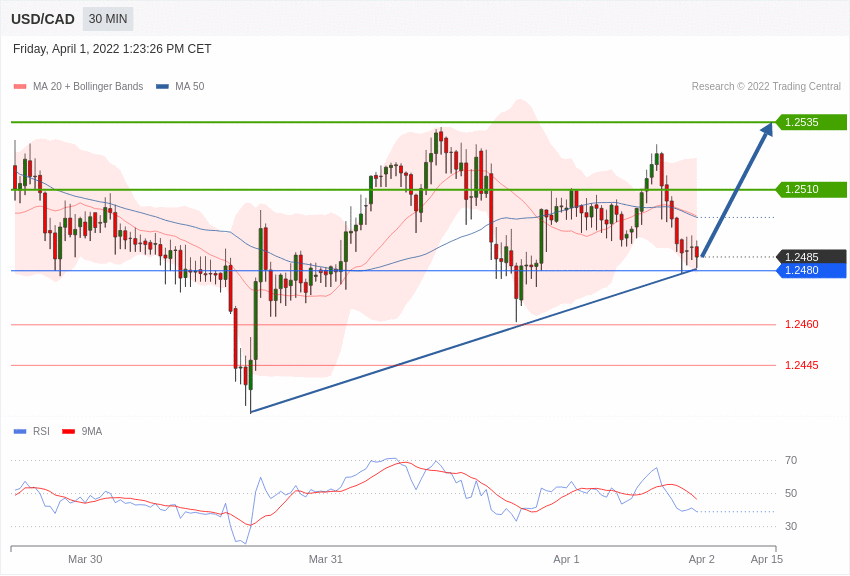The height and width of the screenshot is (576, 850).
Task: Click the red 1.2445 support label
Action: click(x=802, y=365)
